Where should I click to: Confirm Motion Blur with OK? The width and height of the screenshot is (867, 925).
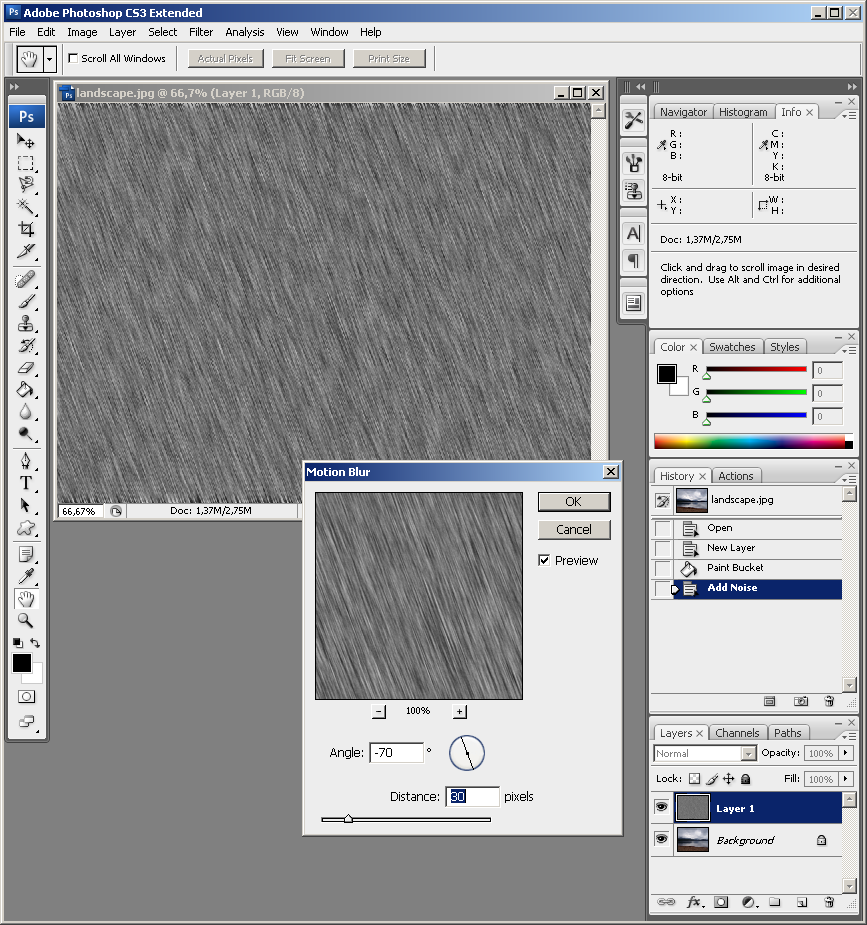[x=573, y=501]
